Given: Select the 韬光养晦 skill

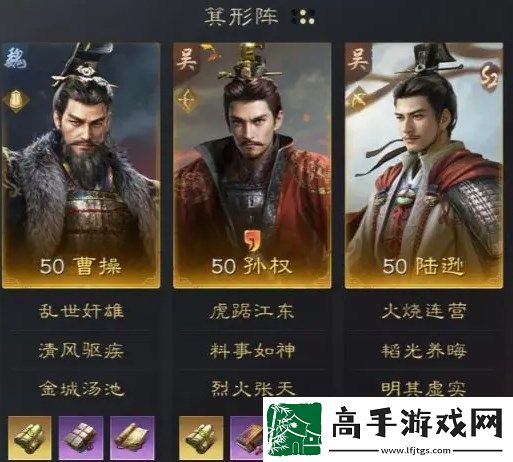Looking at the screenshot, I should tap(424, 351).
